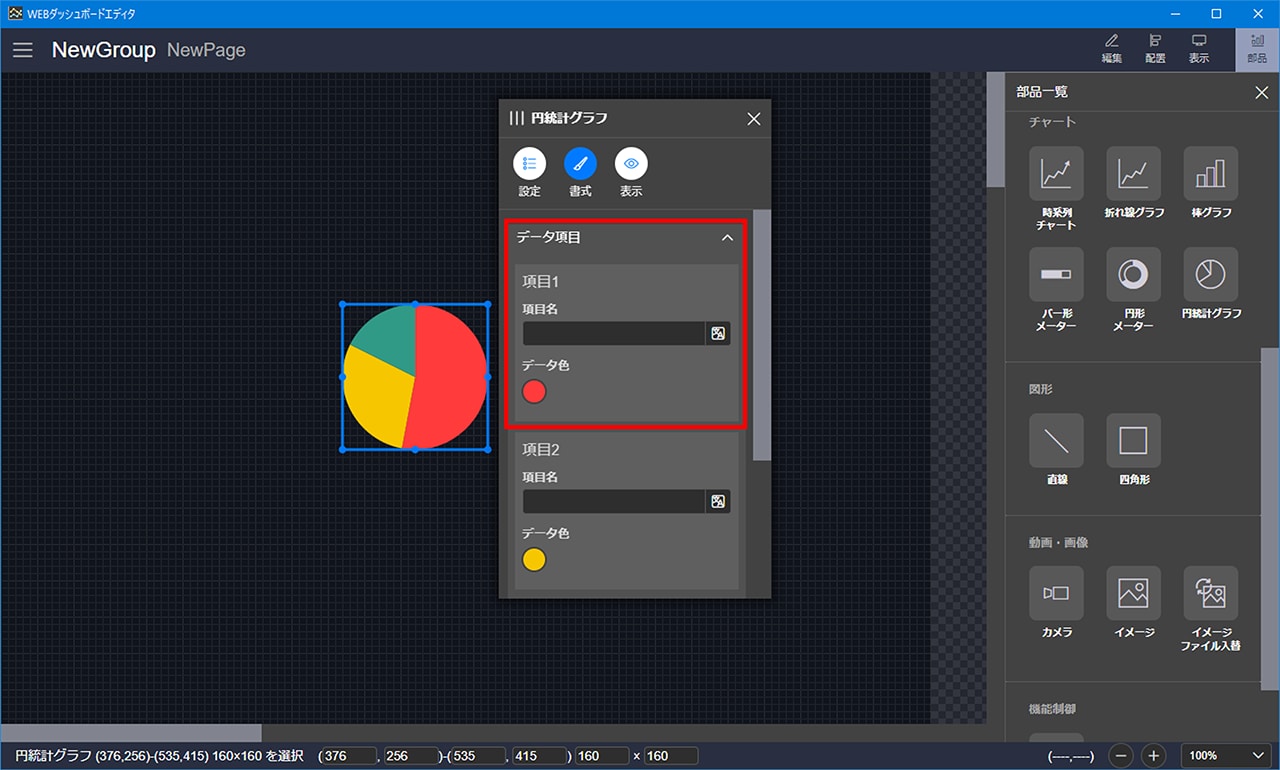
Task: Collapse the データ項目 section
Action: click(x=727, y=238)
